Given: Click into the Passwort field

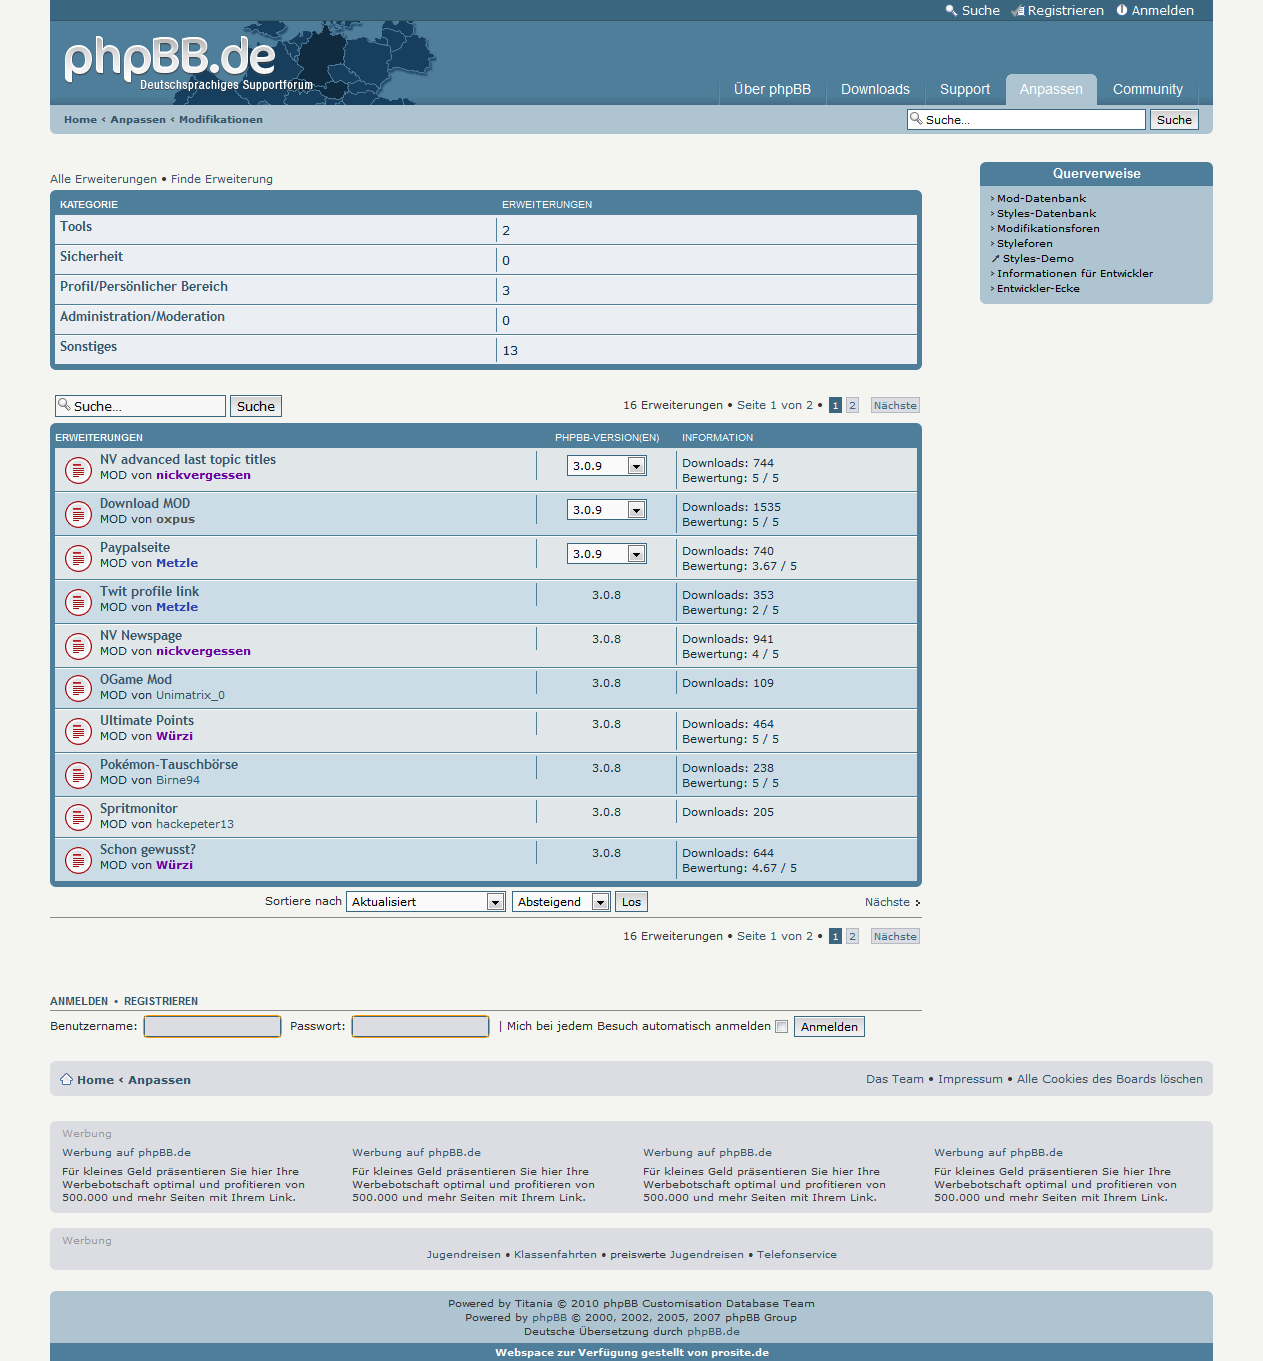Looking at the screenshot, I should pos(420,1027).
